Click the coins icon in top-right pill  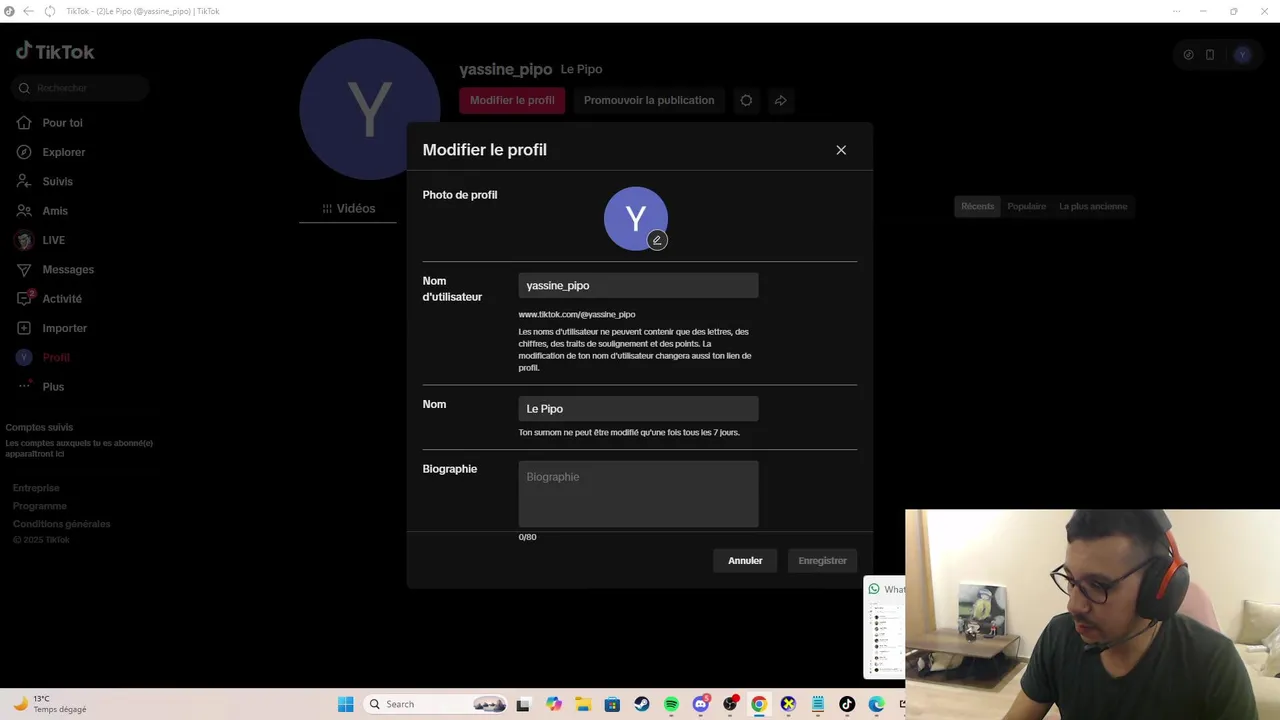point(1188,55)
